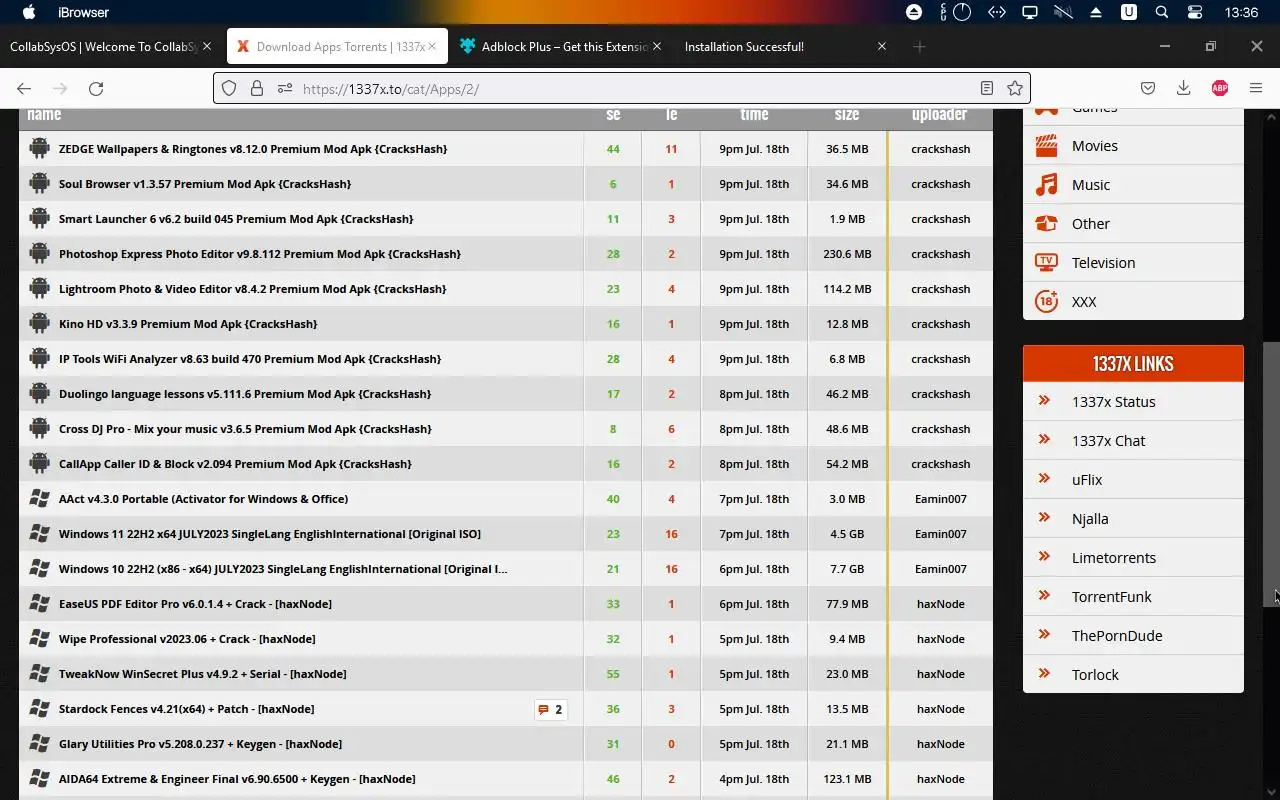This screenshot has width=1280, height=800.
Task: Bookmark this page with the star icon
Action: point(1015,88)
